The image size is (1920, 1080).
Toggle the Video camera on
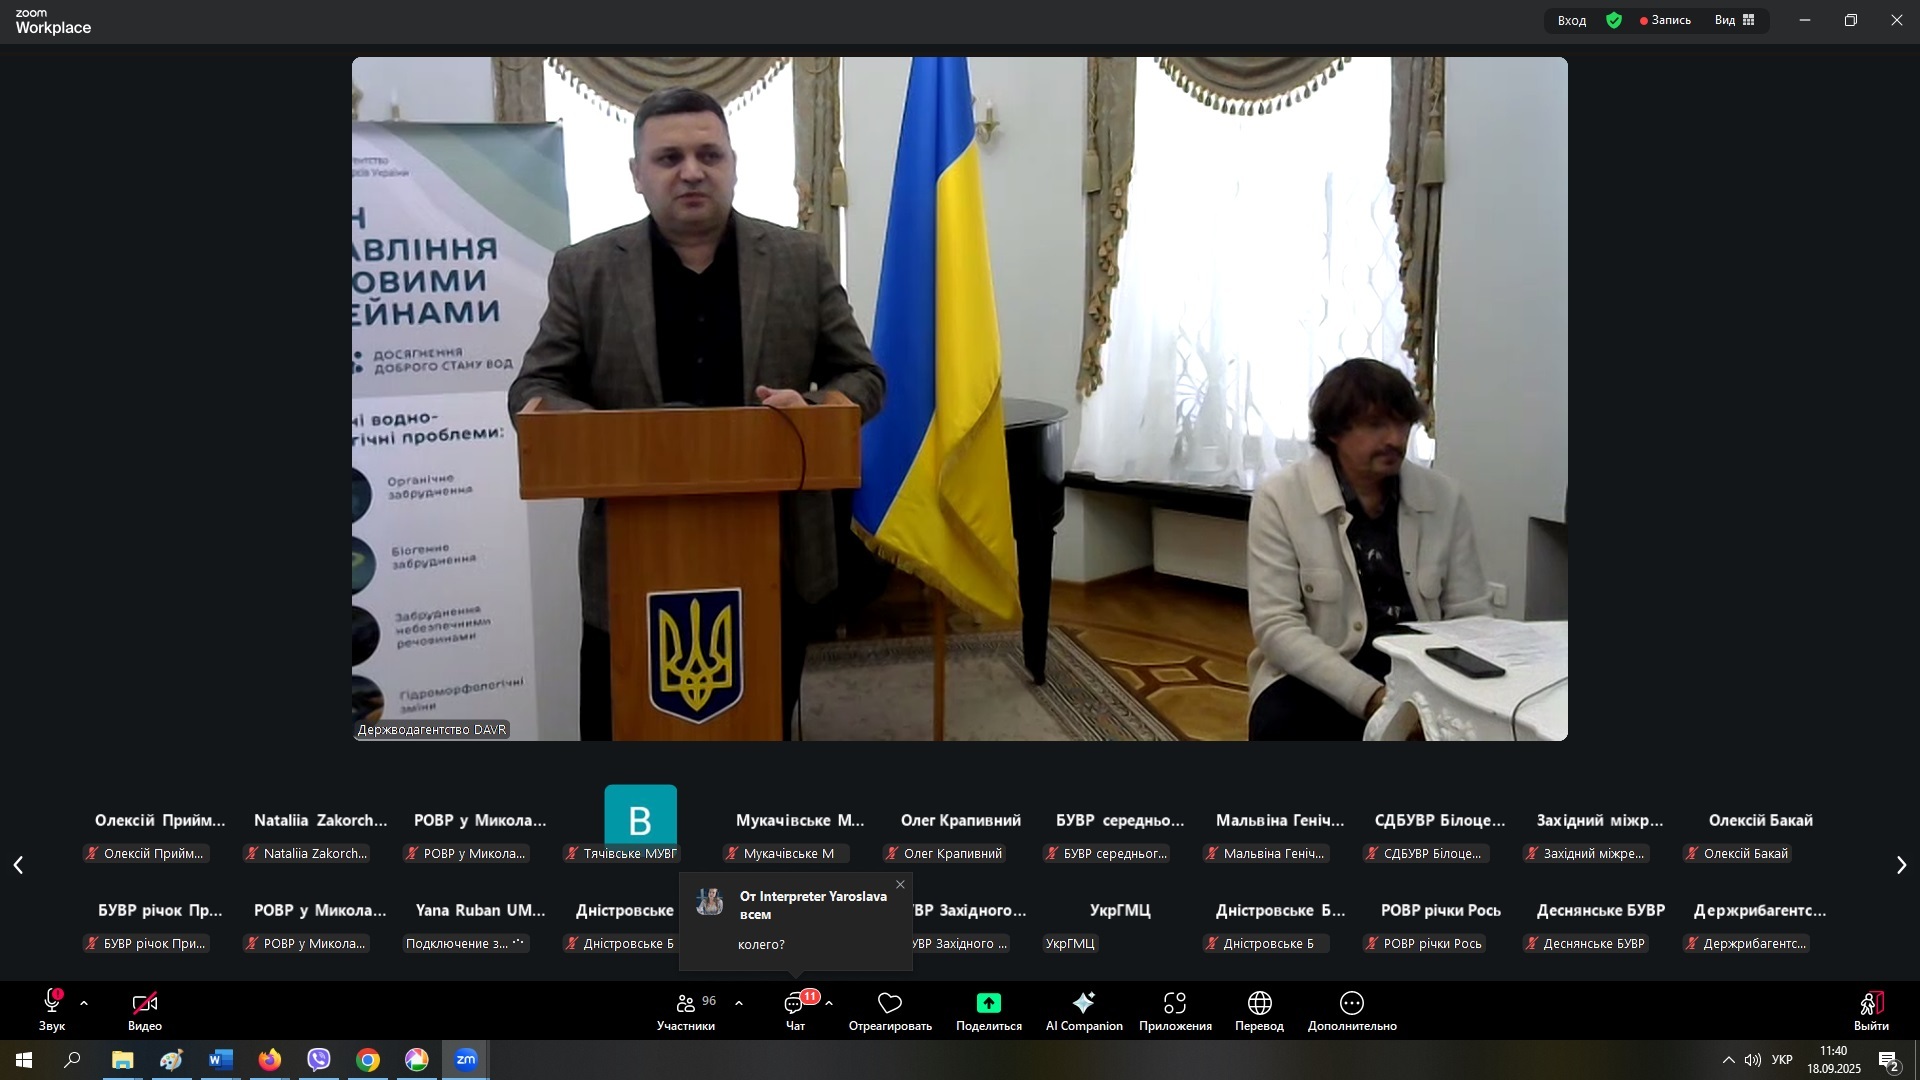(x=145, y=1003)
